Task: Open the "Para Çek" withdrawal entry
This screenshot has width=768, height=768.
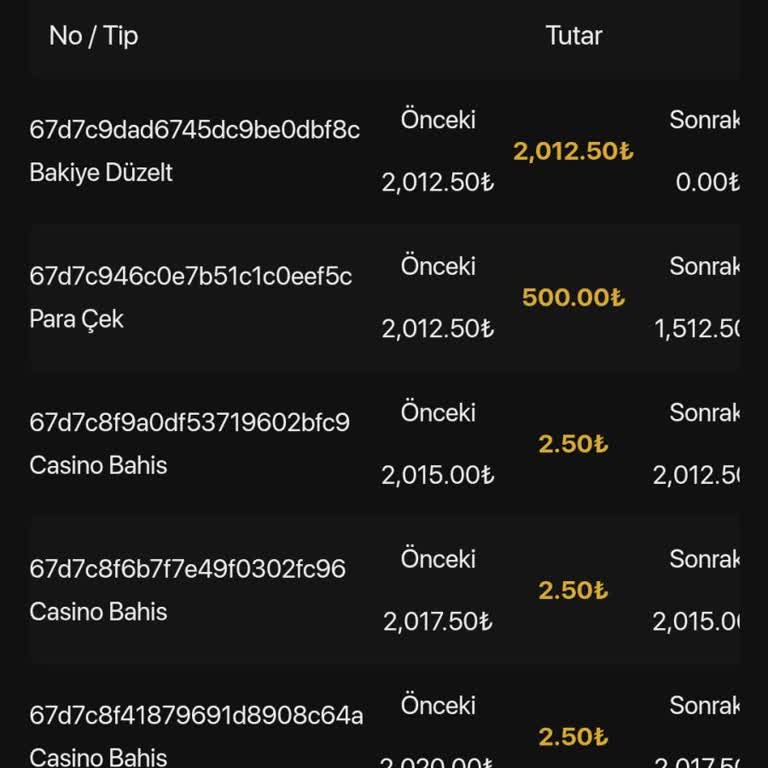Action: coord(77,319)
